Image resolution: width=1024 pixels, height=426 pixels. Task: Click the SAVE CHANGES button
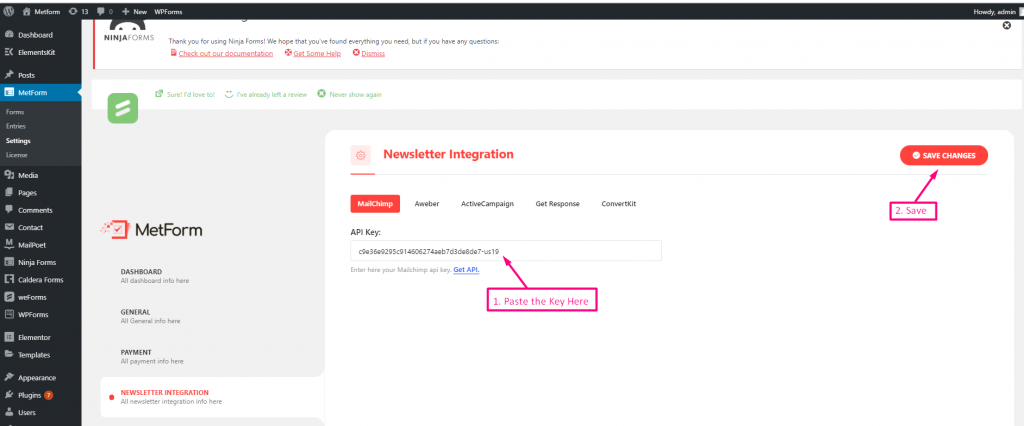(944, 156)
